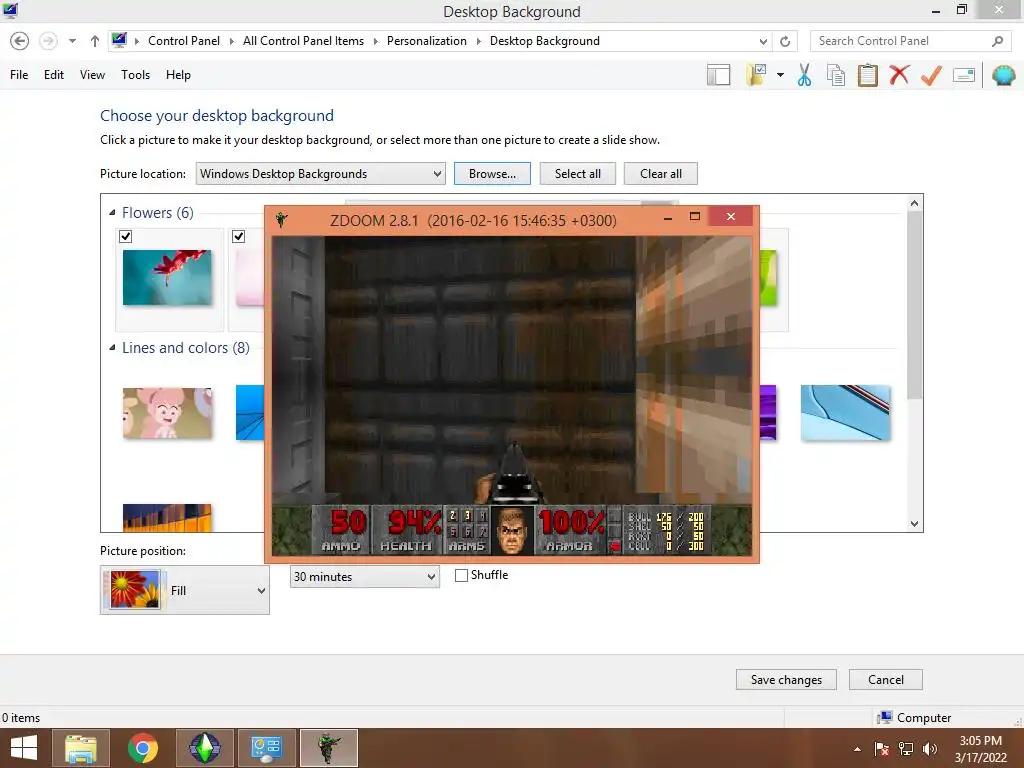Click the 50 AMMO counter in ZDOOM
Viewport: 1024px width, 768px height.
pyautogui.click(x=342, y=530)
